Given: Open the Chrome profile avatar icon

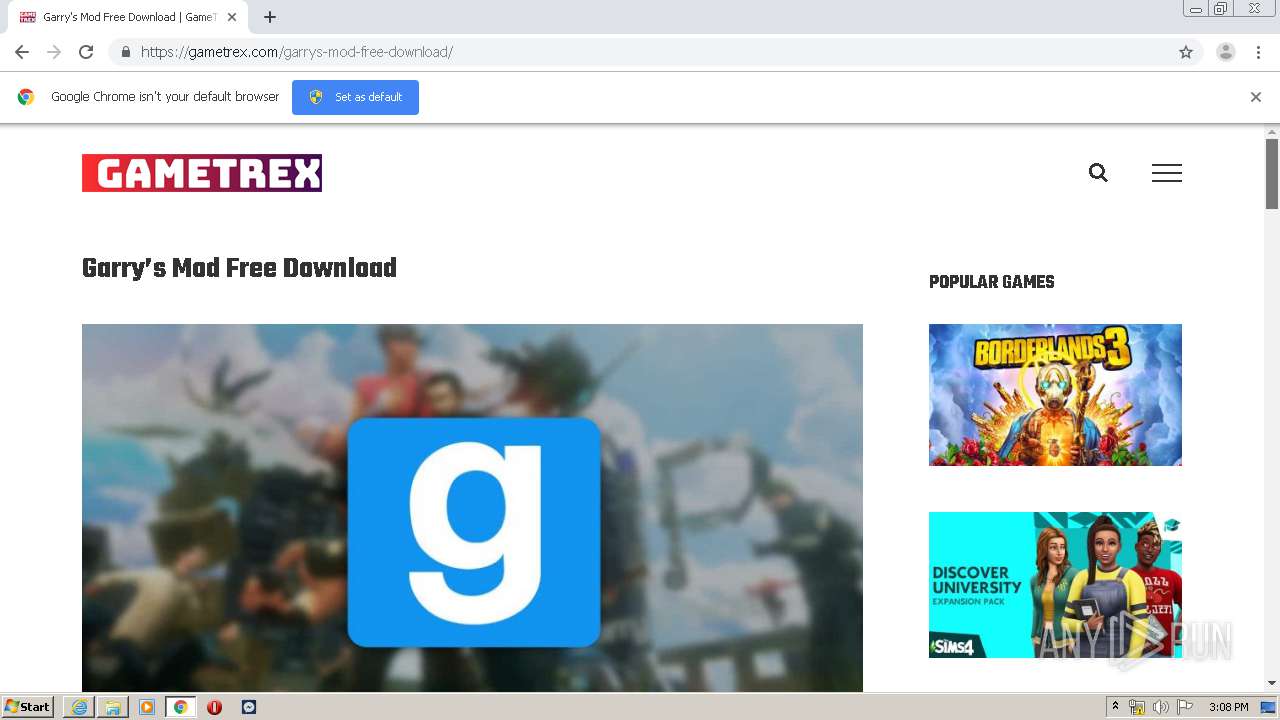Looking at the screenshot, I should click(x=1226, y=52).
